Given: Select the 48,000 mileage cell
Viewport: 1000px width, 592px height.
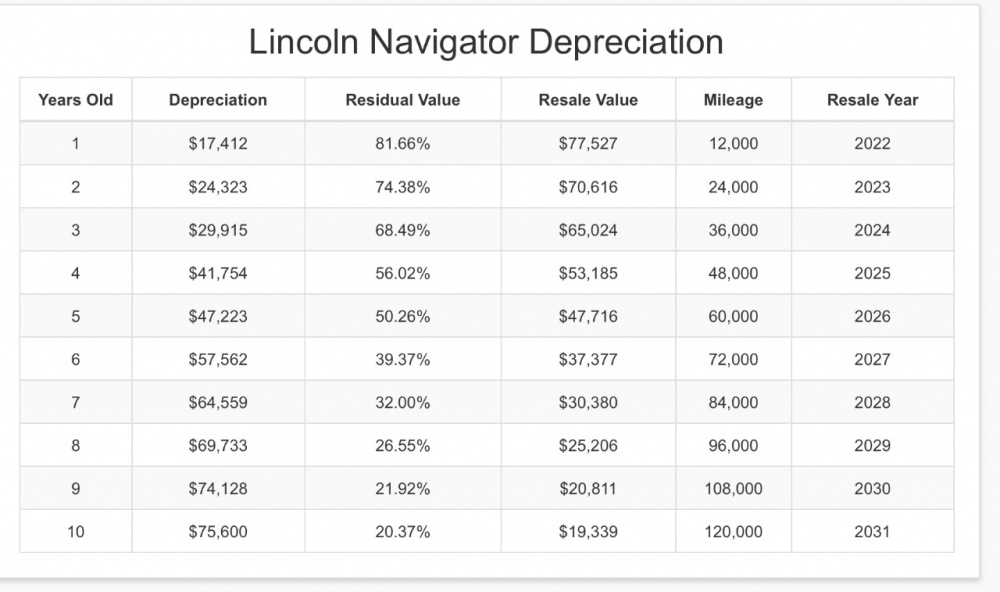Looking at the screenshot, I should 733,273.
